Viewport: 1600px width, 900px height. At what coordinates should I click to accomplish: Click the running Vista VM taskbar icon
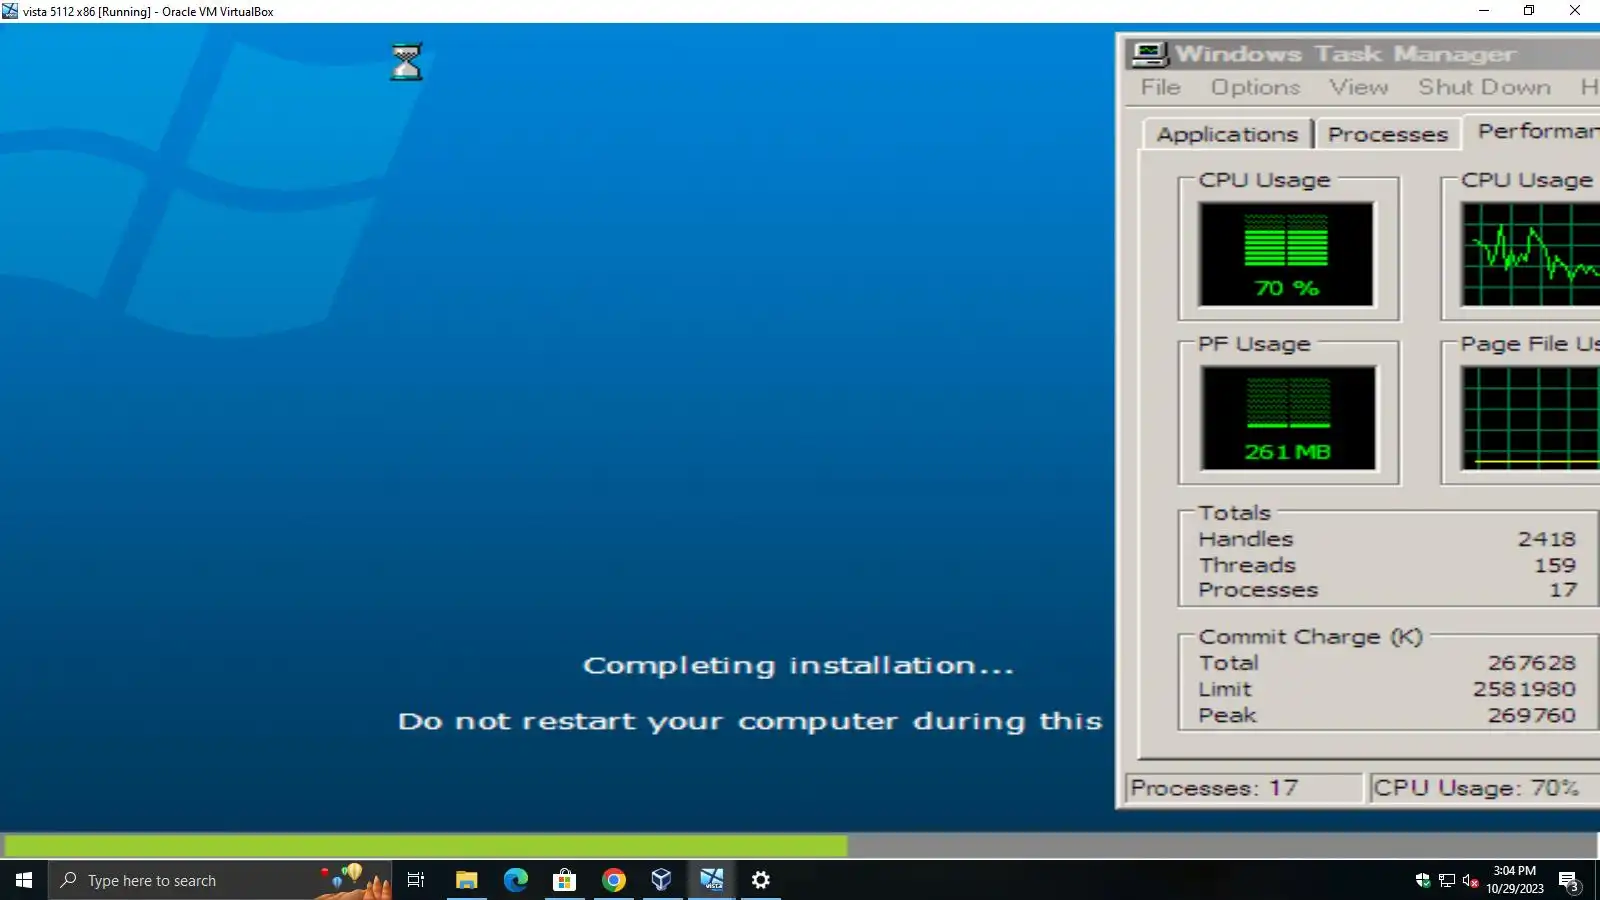pyautogui.click(x=711, y=880)
